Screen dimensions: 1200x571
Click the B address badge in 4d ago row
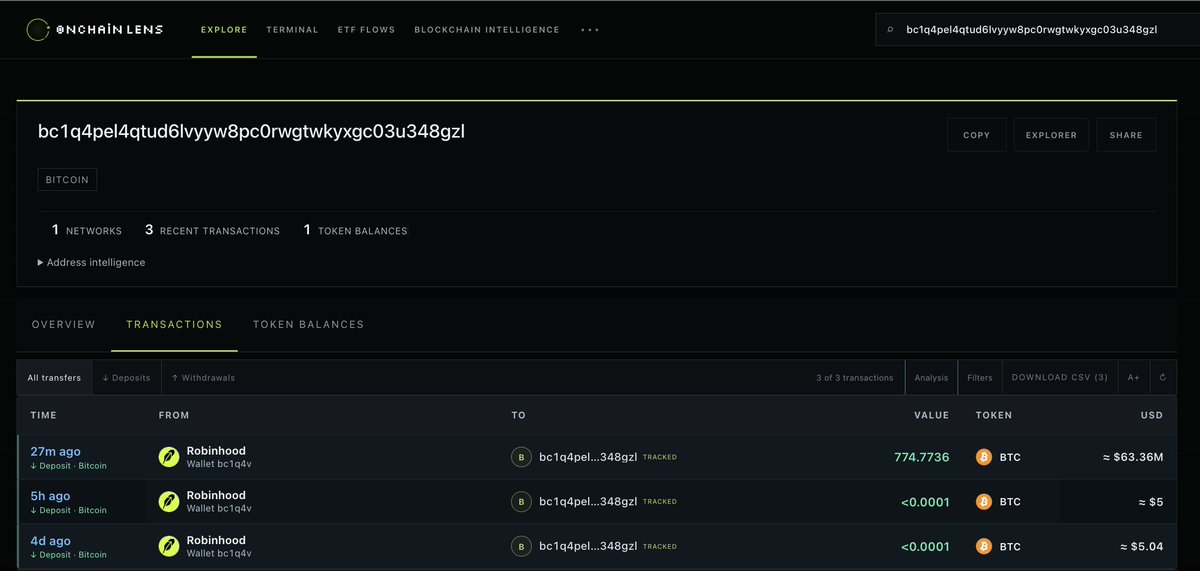[521, 546]
